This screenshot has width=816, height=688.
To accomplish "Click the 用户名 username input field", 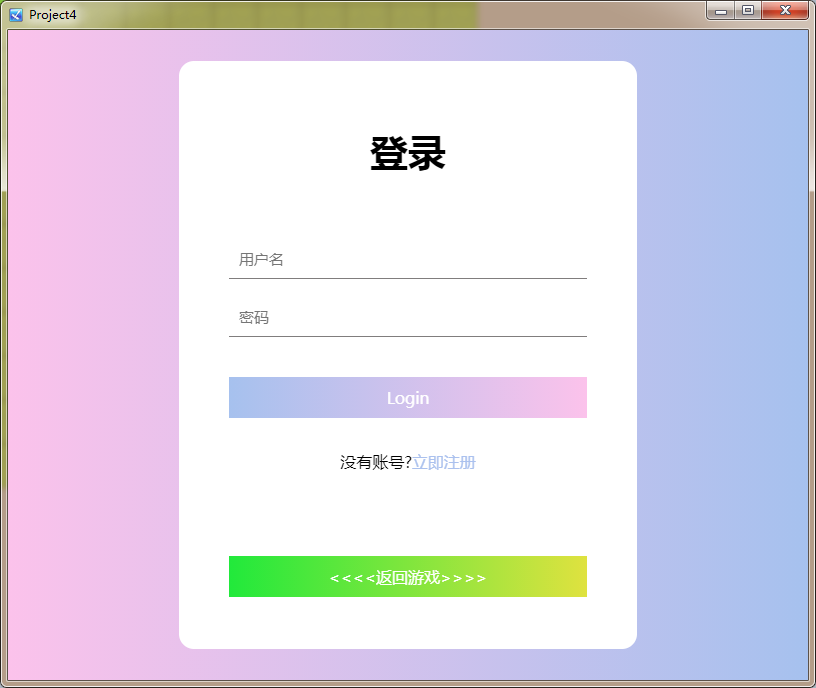I will click(407, 259).
